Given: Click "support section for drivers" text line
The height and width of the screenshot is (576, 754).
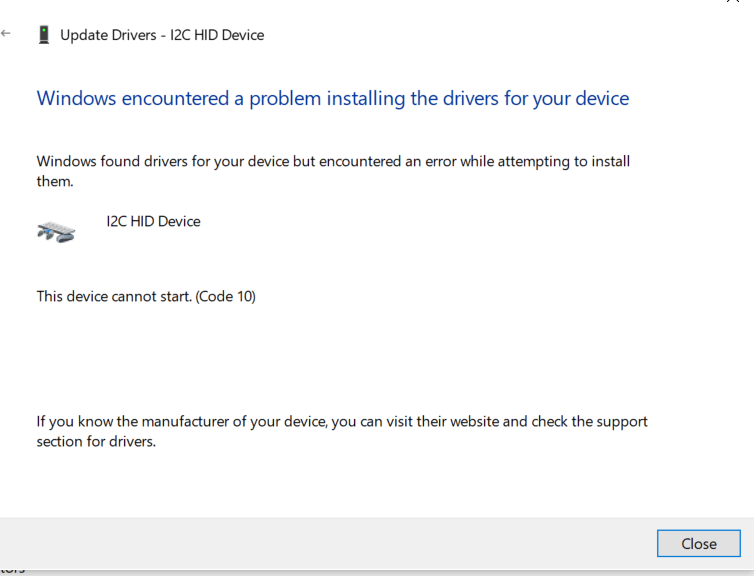Looking at the screenshot, I should point(96,441).
